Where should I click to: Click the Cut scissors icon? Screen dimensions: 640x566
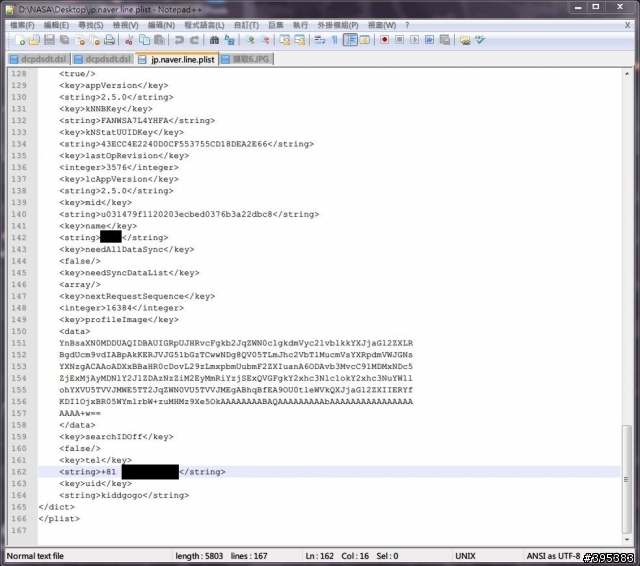click(129, 40)
